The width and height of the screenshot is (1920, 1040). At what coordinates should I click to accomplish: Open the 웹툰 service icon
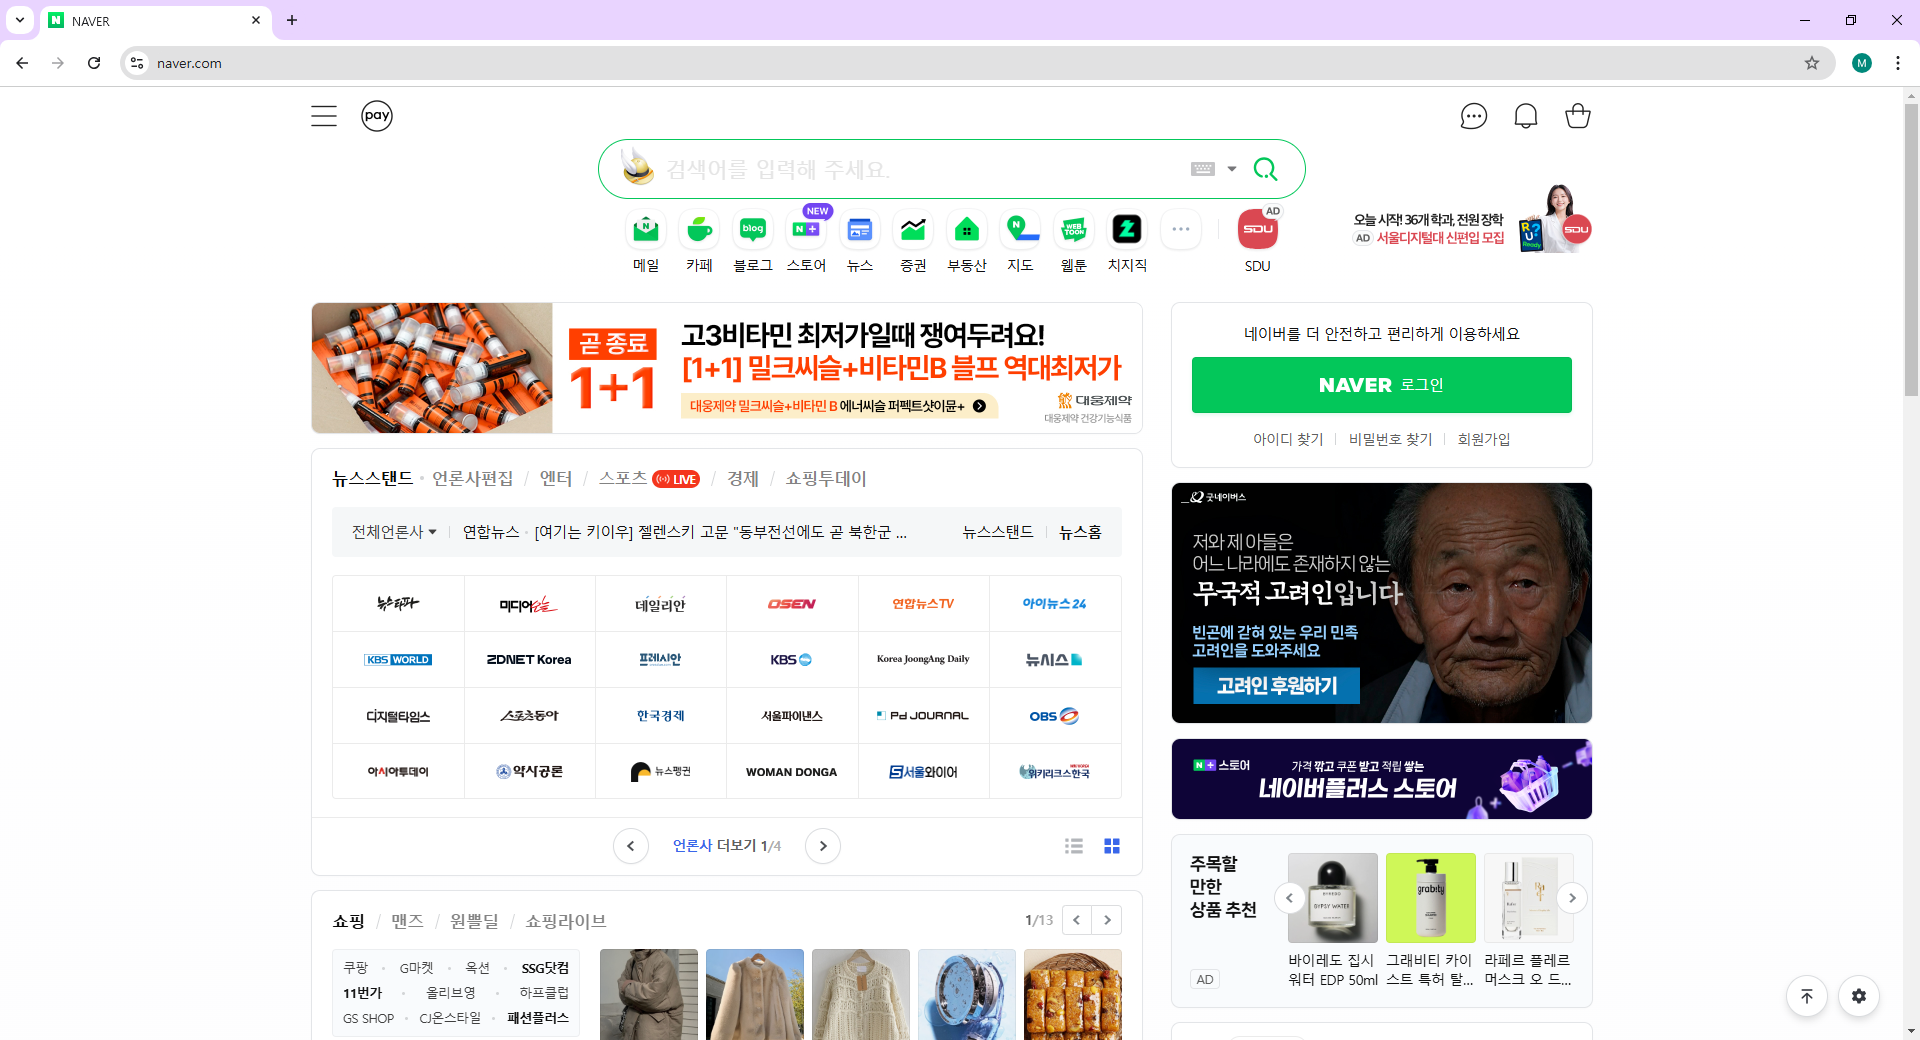coord(1073,229)
